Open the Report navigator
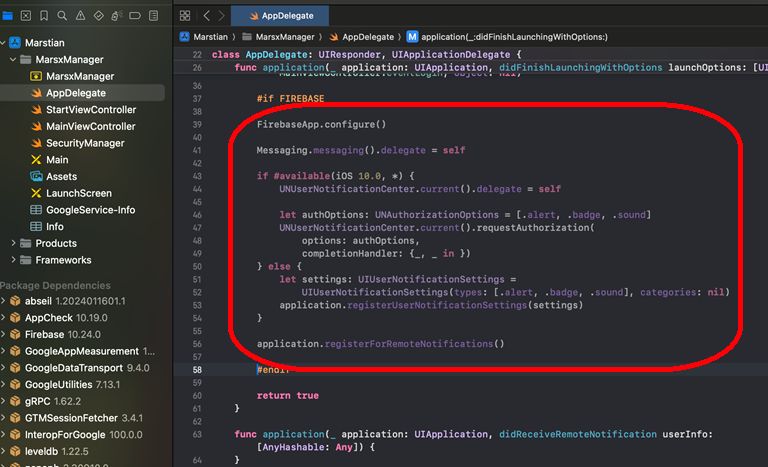 pos(152,16)
